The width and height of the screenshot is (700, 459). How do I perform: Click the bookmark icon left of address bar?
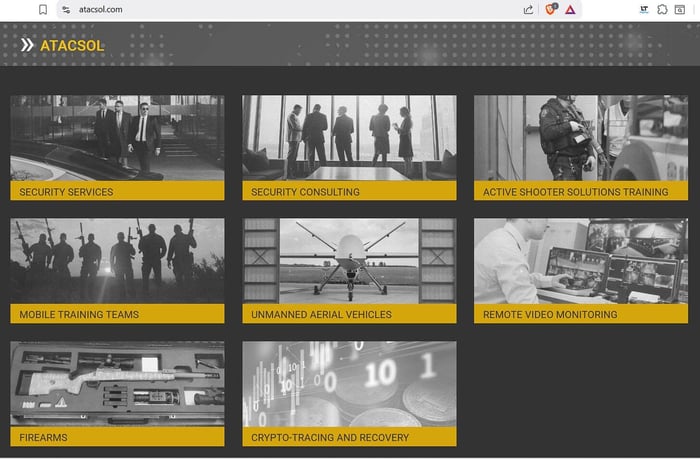43,9
